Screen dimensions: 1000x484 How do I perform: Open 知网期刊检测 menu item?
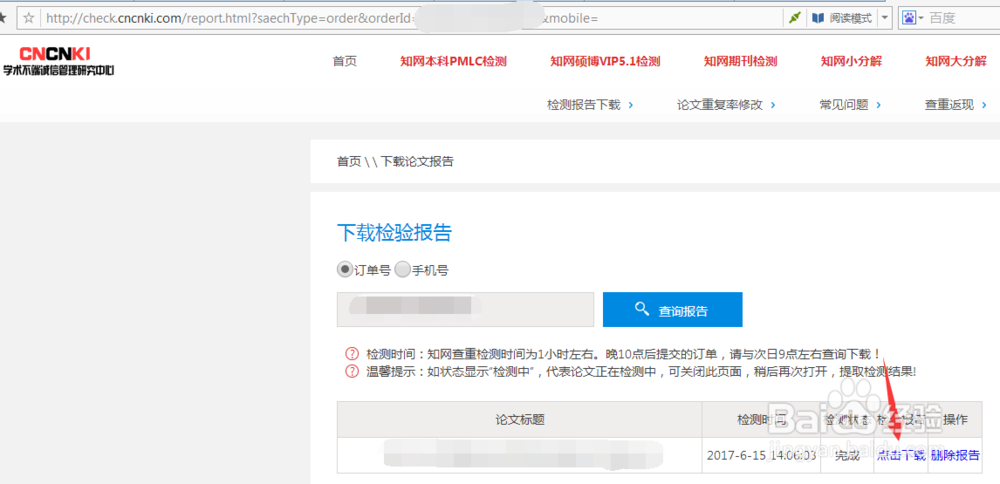(740, 61)
